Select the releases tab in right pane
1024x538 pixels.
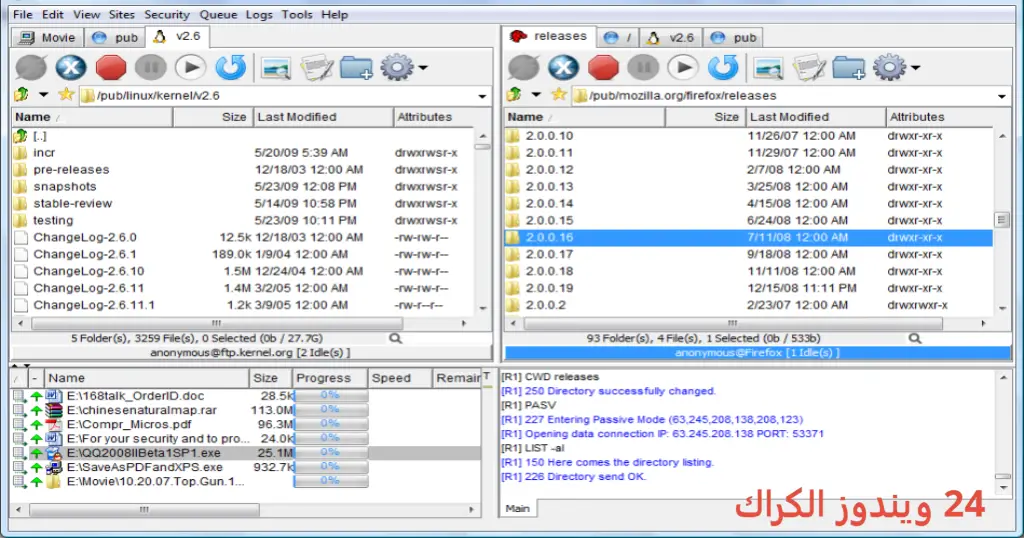549,37
